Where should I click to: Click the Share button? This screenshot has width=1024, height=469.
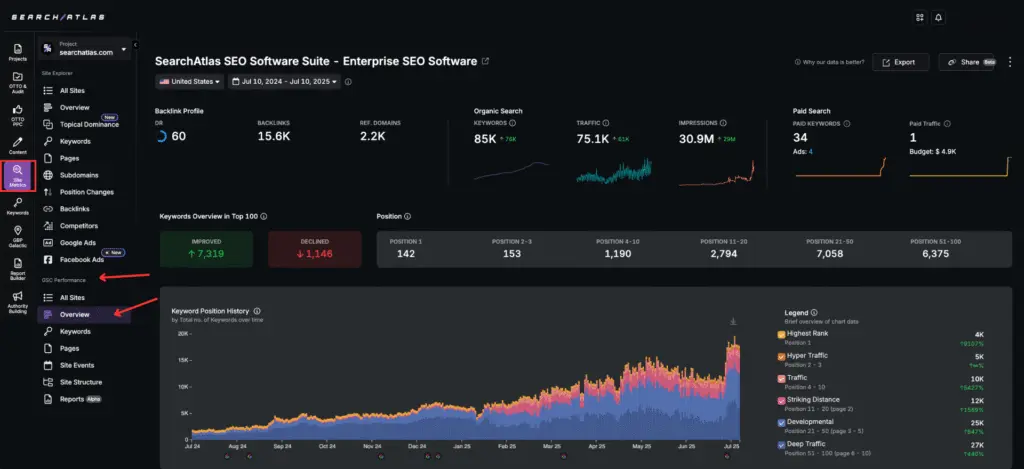[966, 62]
